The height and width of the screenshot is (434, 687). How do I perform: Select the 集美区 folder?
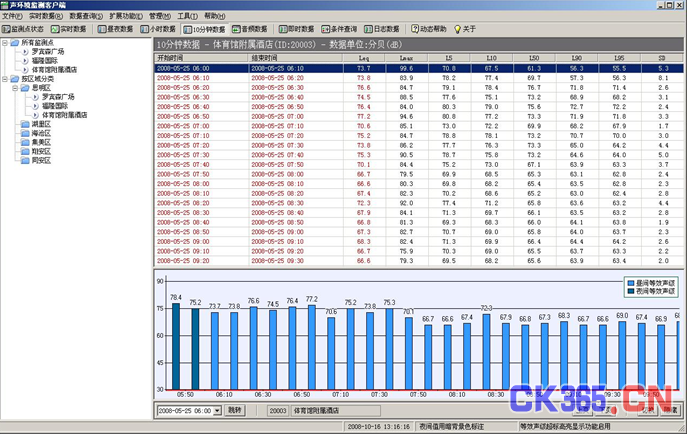[41, 142]
